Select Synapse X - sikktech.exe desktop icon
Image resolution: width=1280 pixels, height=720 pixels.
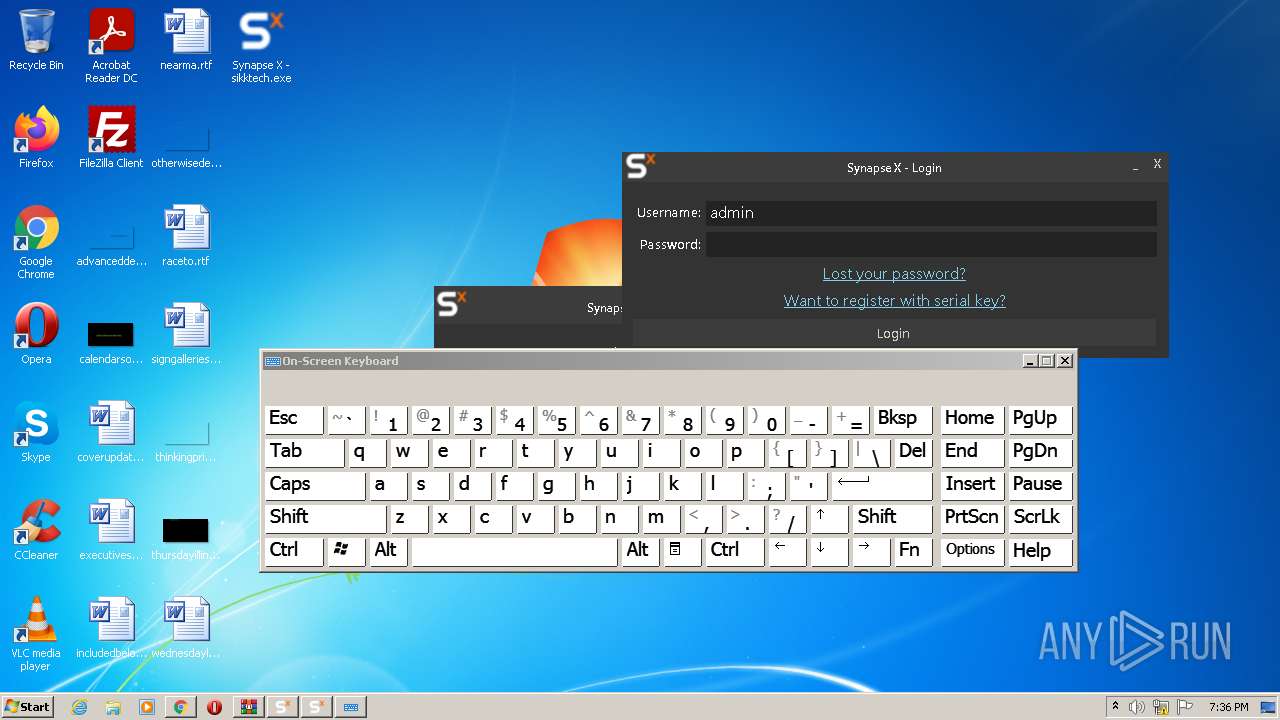click(x=261, y=46)
